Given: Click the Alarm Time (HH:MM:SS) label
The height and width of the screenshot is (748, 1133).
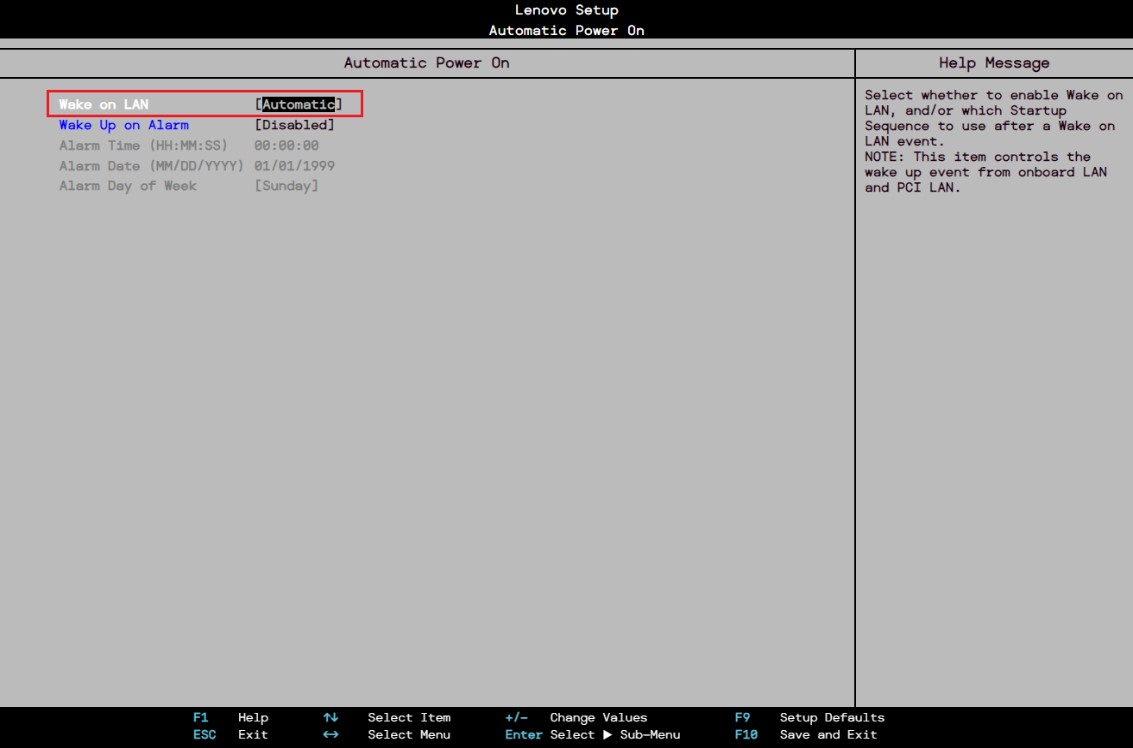Looking at the screenshot, I should [143, 145].
